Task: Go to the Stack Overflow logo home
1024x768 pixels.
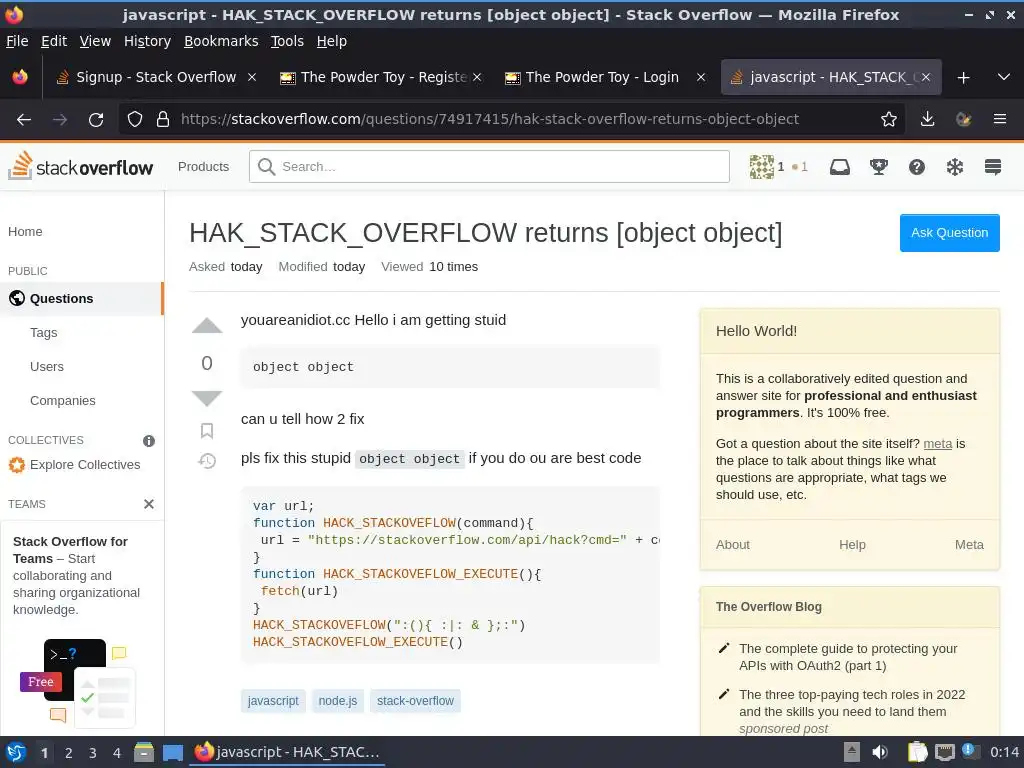Action: tap(80, 166)
